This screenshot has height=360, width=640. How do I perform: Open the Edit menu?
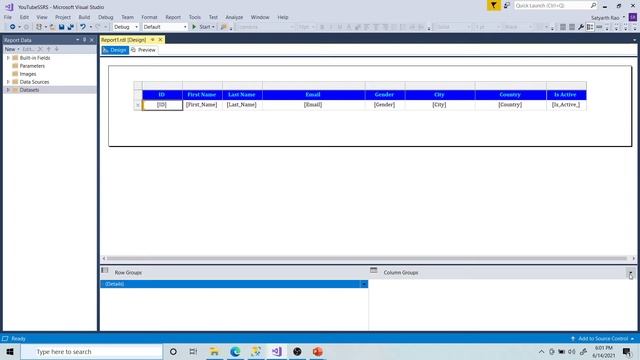24,17
